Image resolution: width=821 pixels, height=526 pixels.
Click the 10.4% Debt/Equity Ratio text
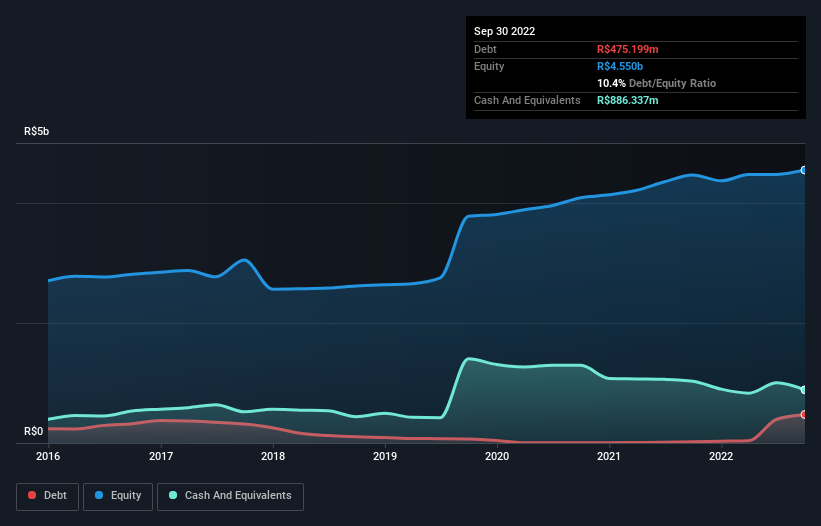657,83
